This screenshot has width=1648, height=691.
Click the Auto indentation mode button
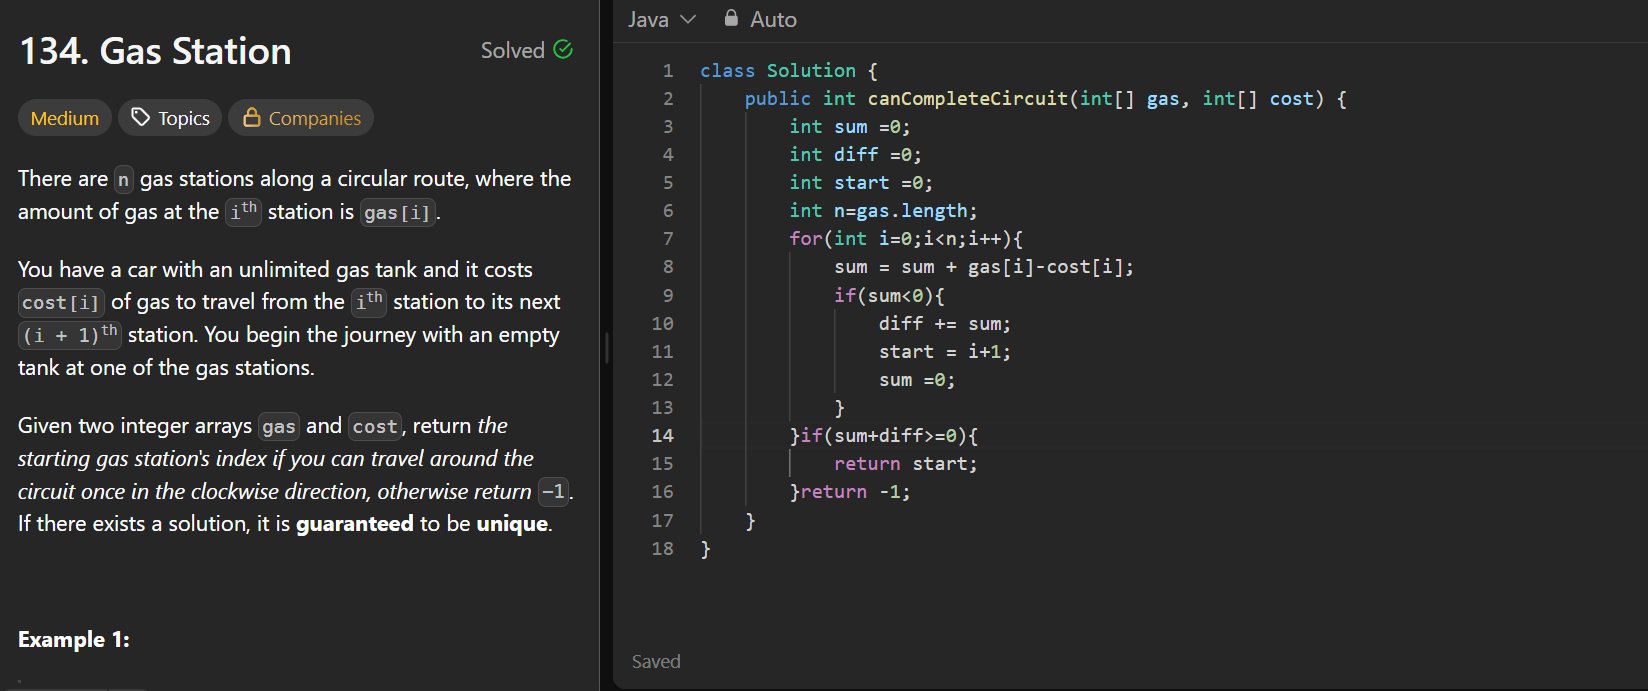[x=760, y=19]
